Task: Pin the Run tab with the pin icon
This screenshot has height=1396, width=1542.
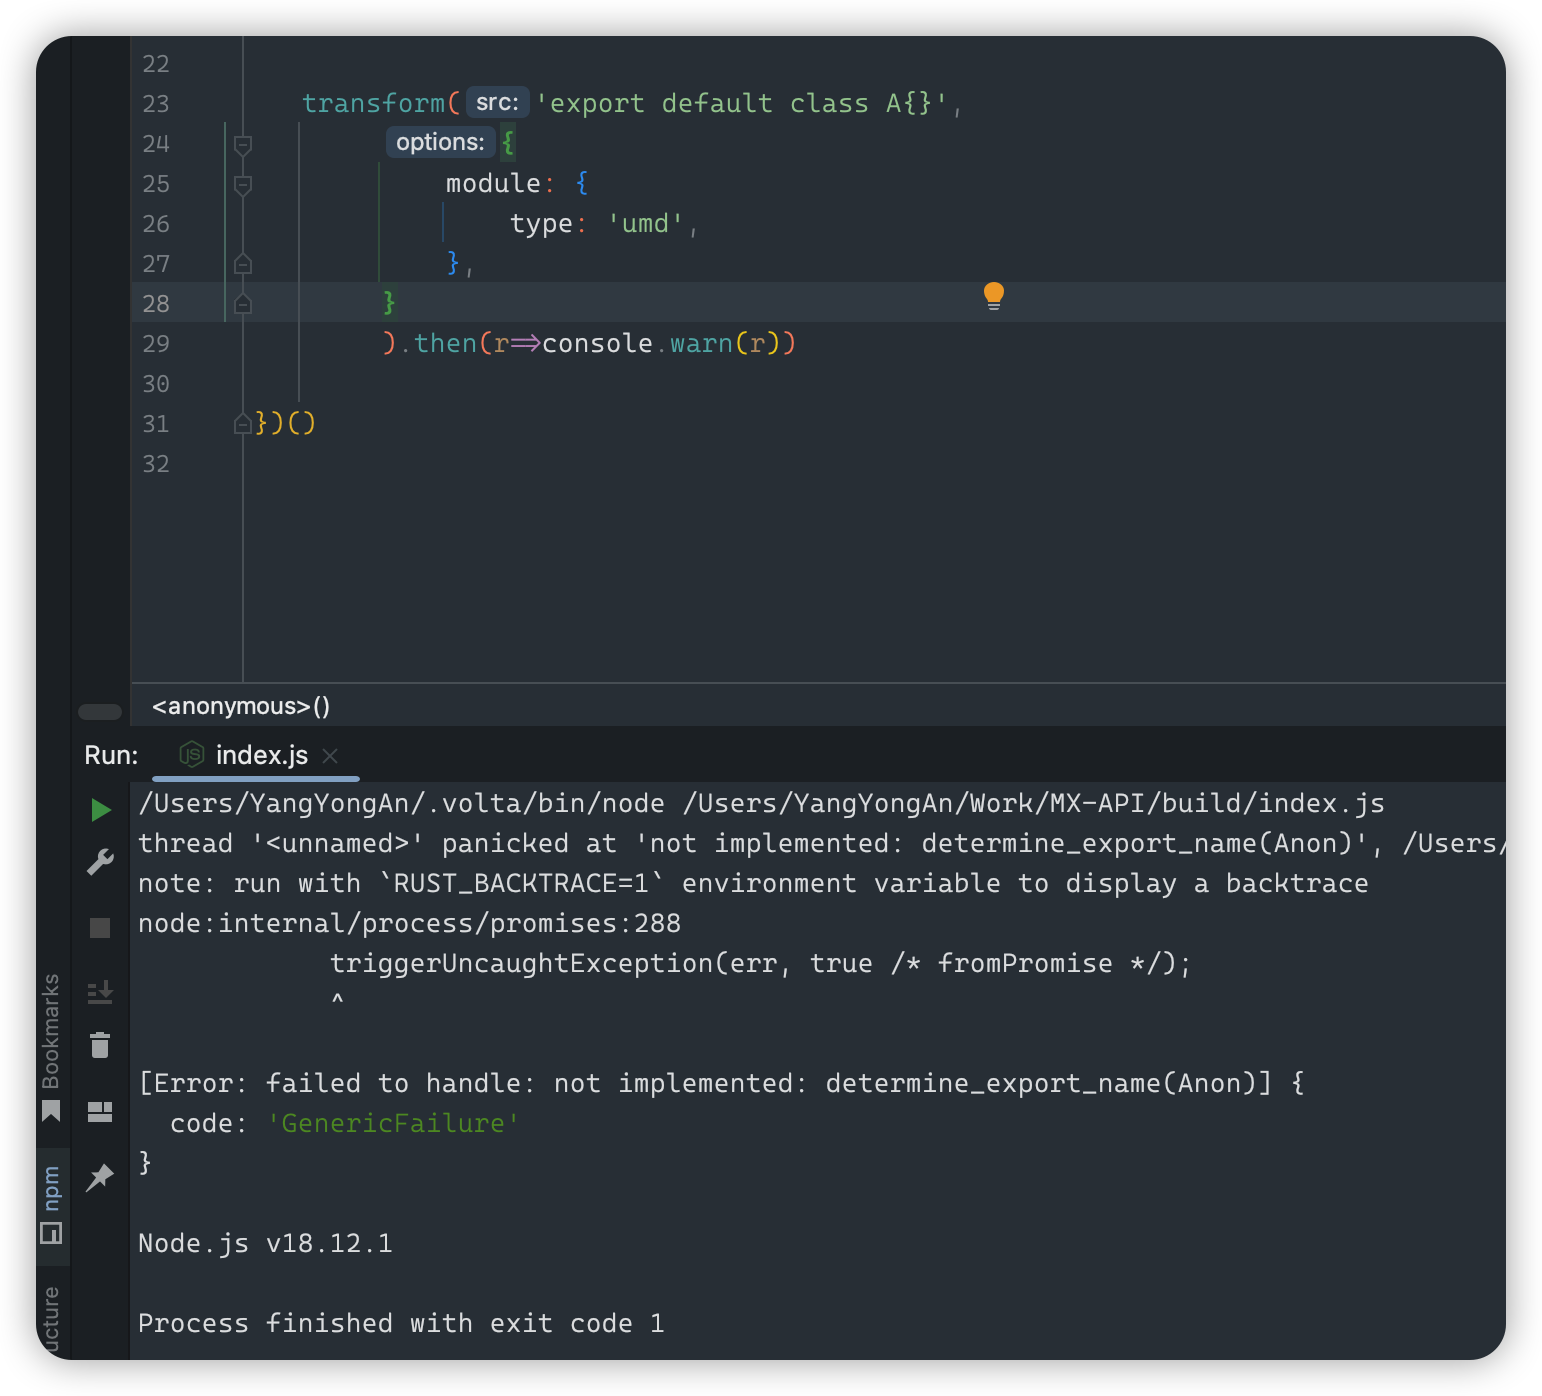Action: [x=99, y=1179]
